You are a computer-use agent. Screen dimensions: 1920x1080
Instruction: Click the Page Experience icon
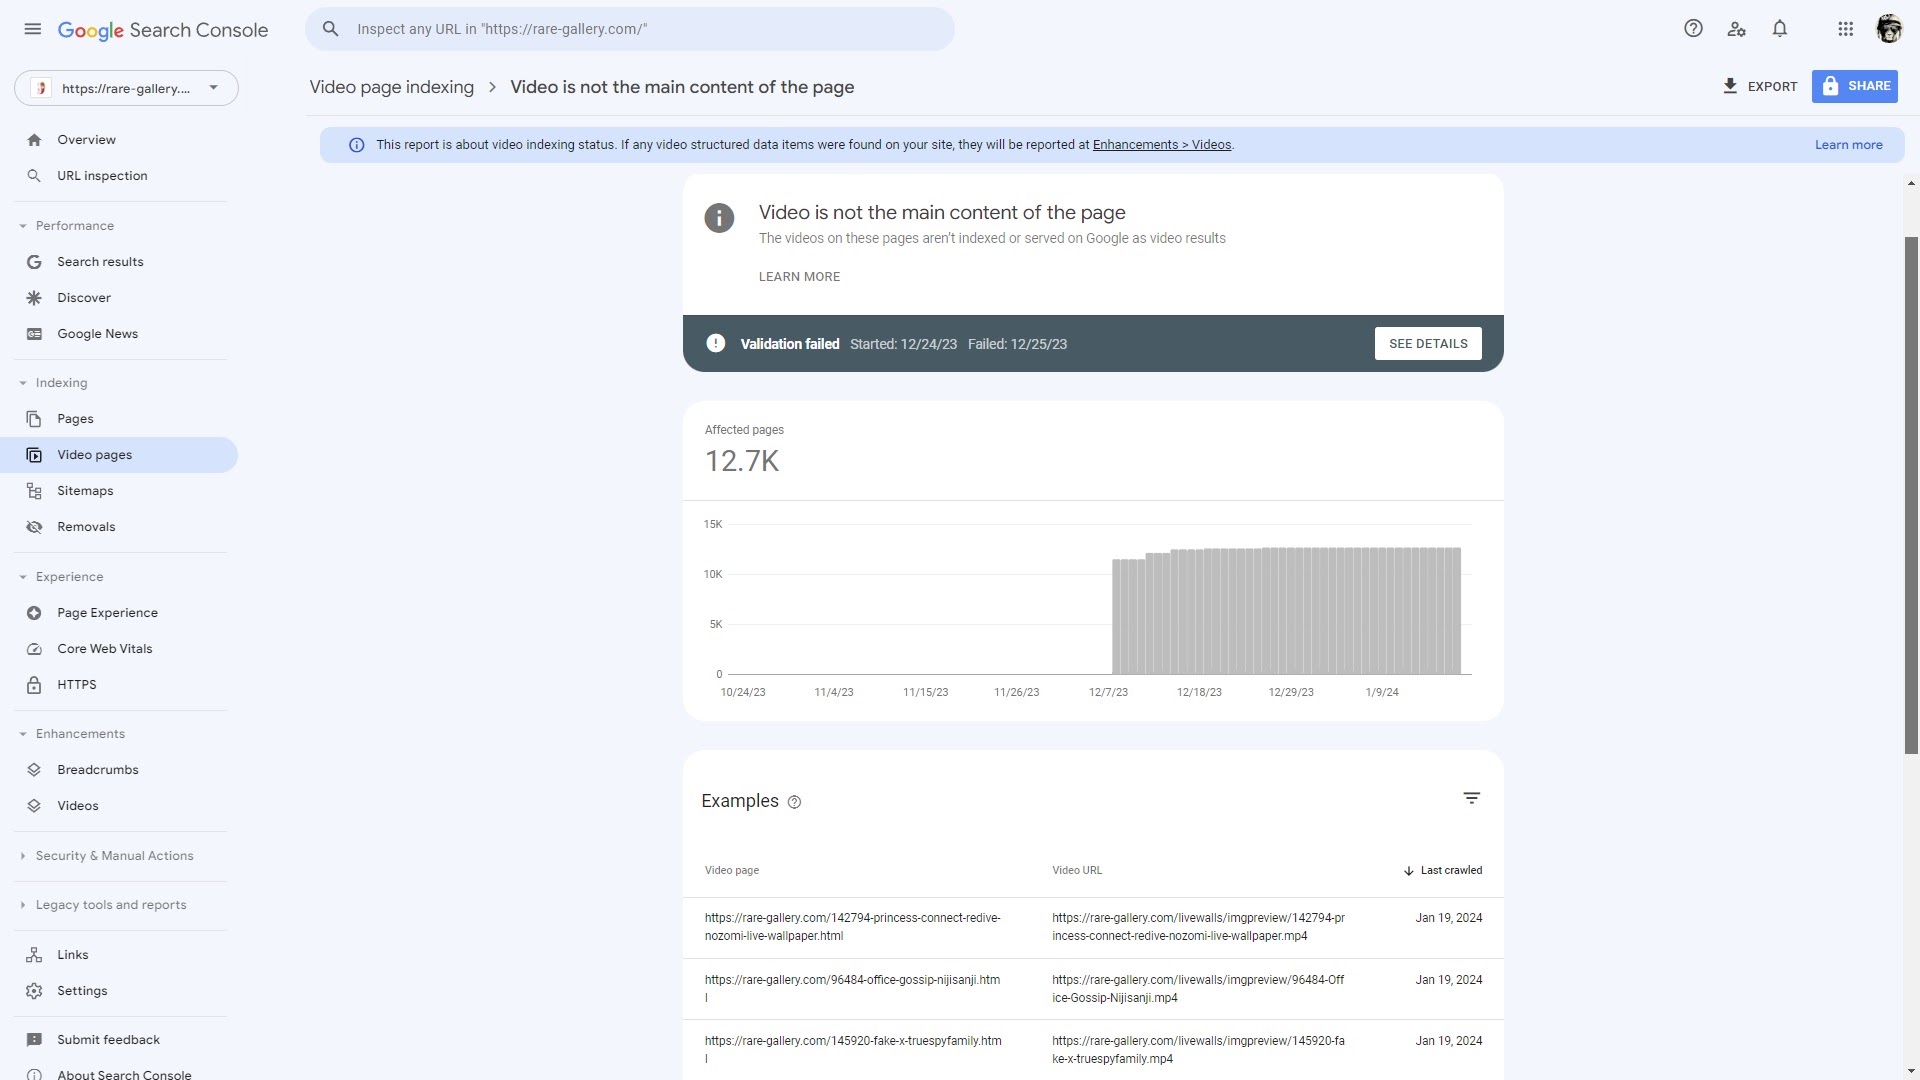tap(34, 613)
